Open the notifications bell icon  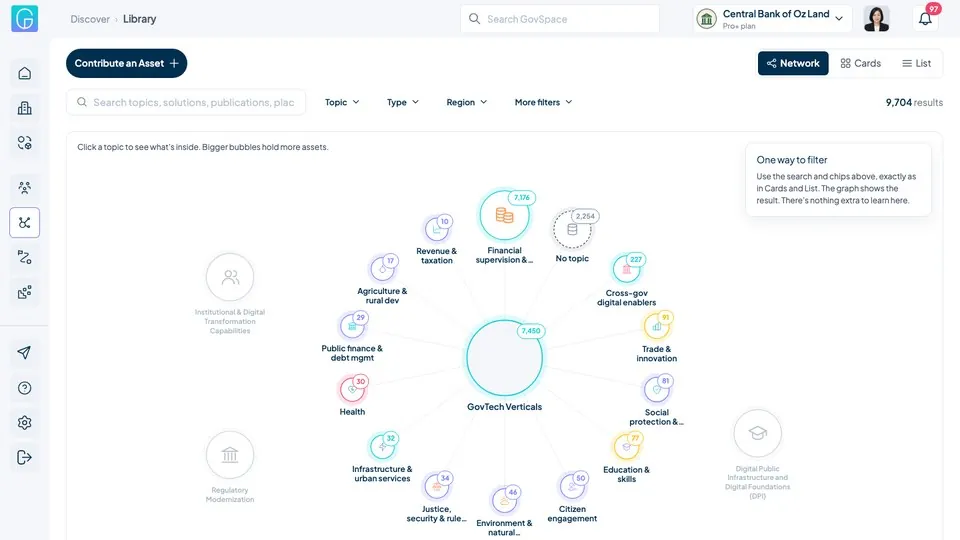925,19
